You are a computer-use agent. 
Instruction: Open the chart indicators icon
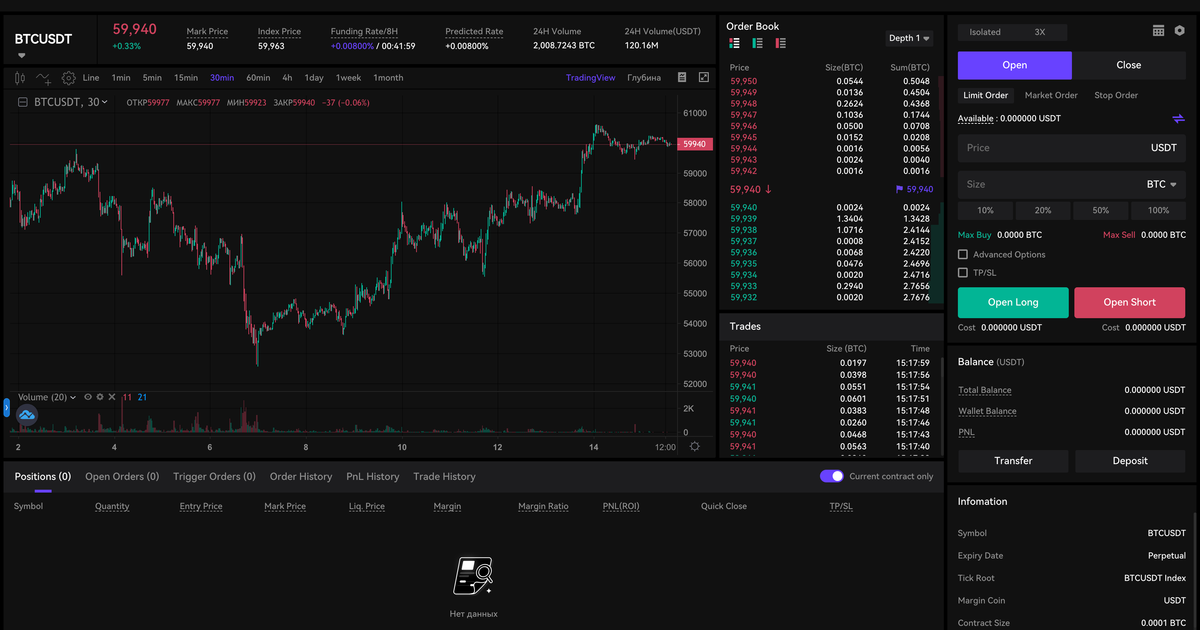coord(43,77)
